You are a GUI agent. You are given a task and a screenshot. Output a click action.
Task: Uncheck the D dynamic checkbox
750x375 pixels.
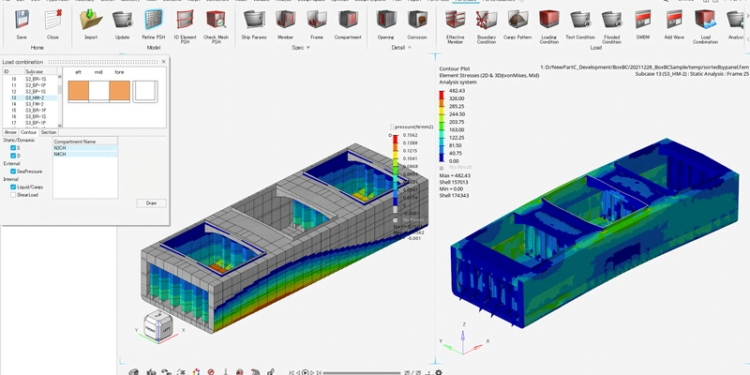pyautogui.click(x=13, y=155)
